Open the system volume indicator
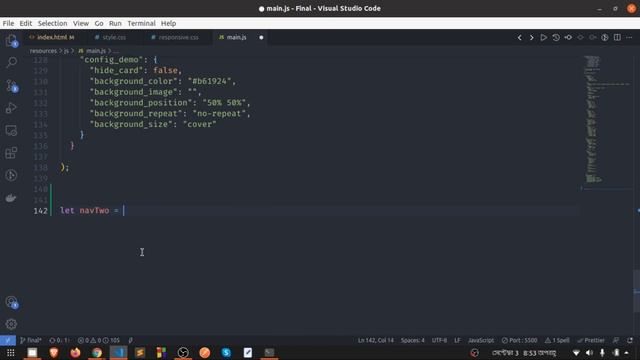640x360 pixels. pos(589,353)
